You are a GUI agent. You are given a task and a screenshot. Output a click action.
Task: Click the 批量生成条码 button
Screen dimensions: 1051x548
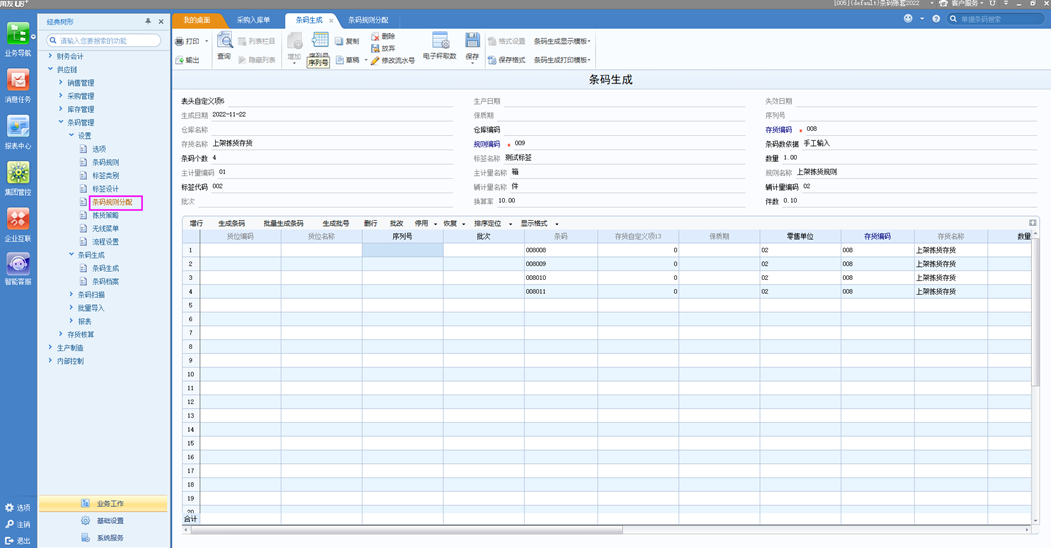(x=284, y=223)
